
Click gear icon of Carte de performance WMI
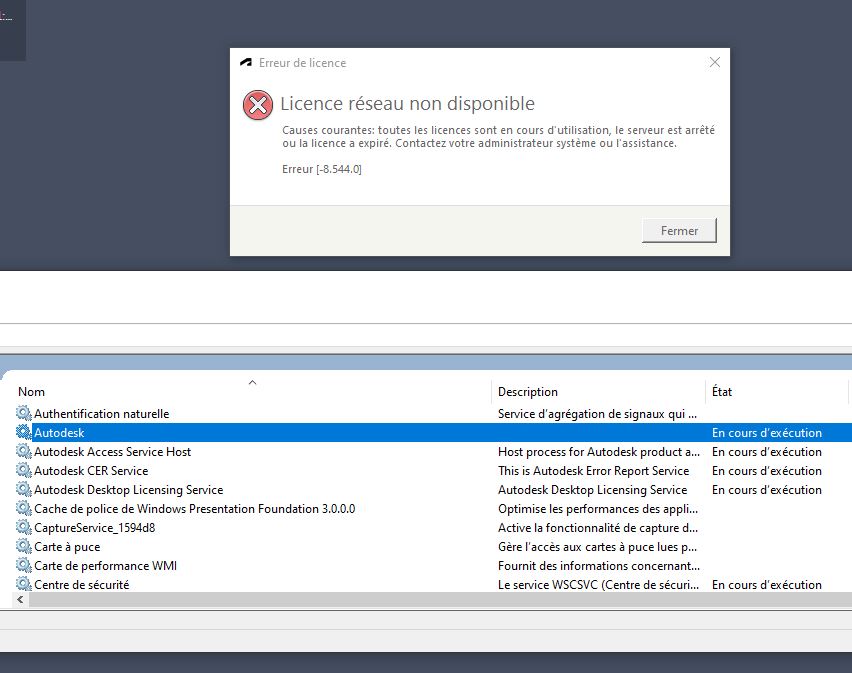pyautogui.click(x=24, y=565)
